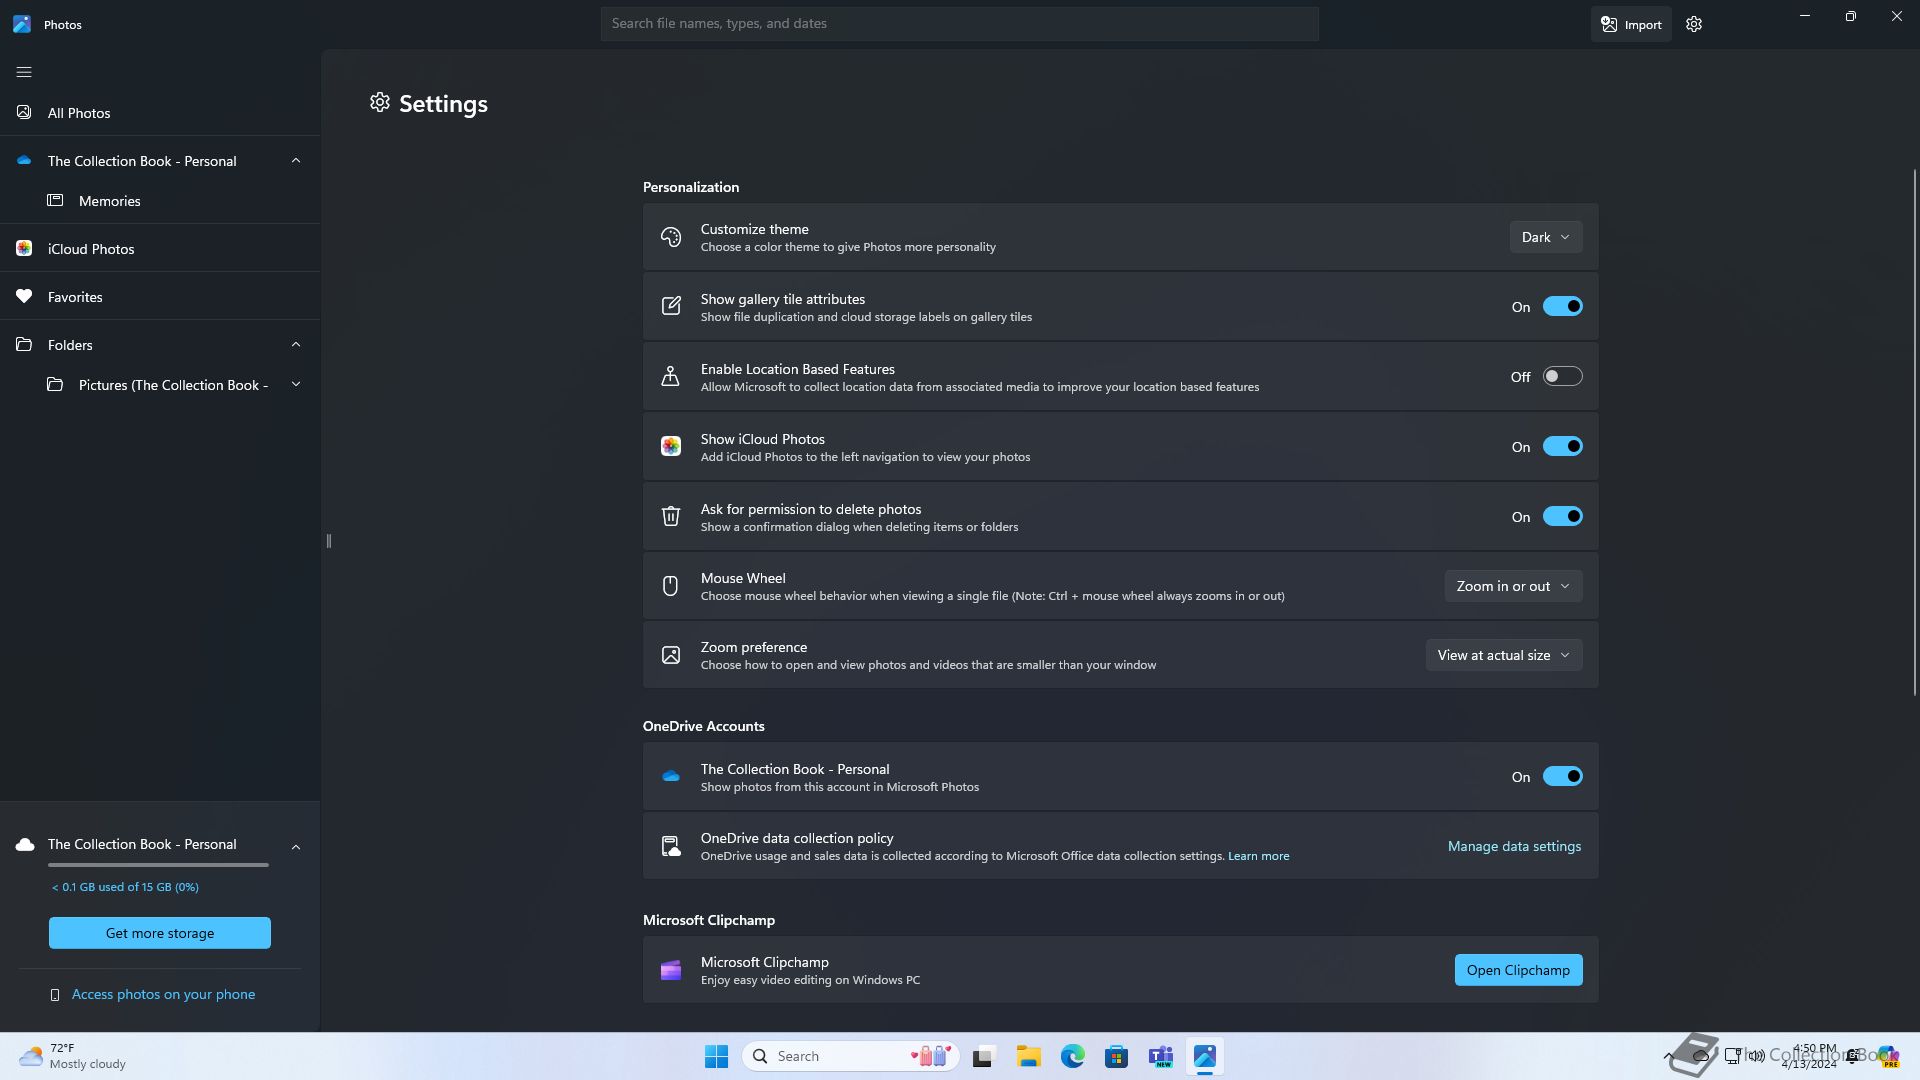Click the palette icon beside Customize theme
Screen dimensions: 1920x1080
click(671, 237)
